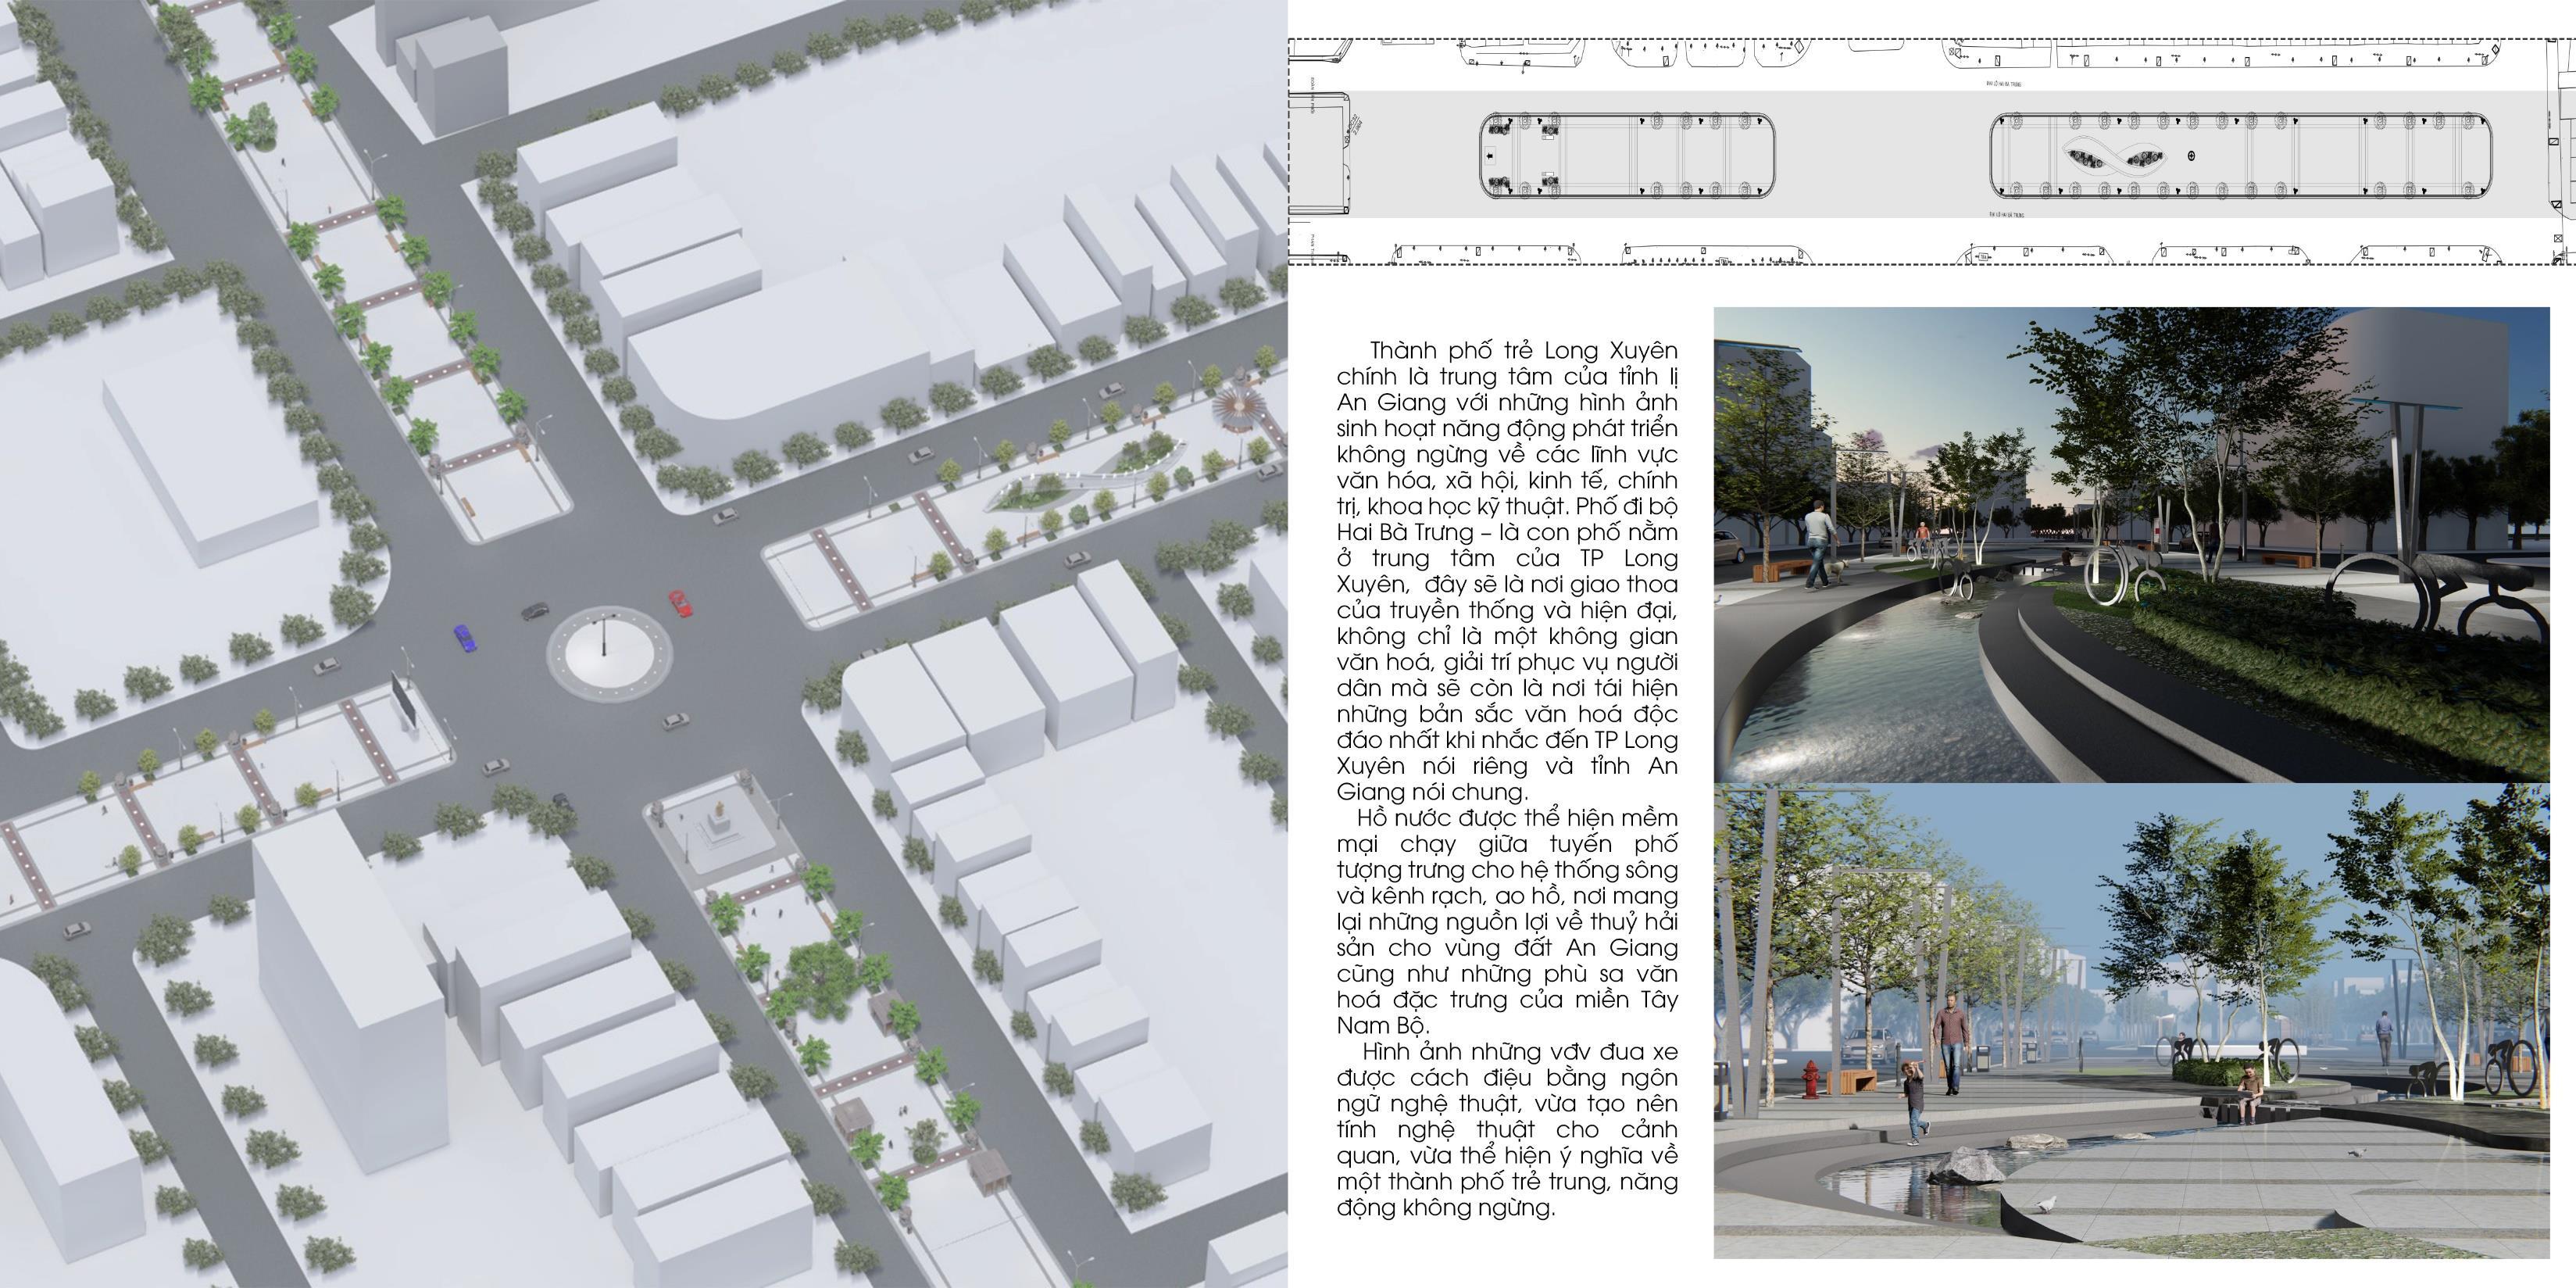Viewport: 2576px width, 1288px height.
Task: Select the infinity-shaped pond symbol in the floor plan
Action: (2116, 159)
